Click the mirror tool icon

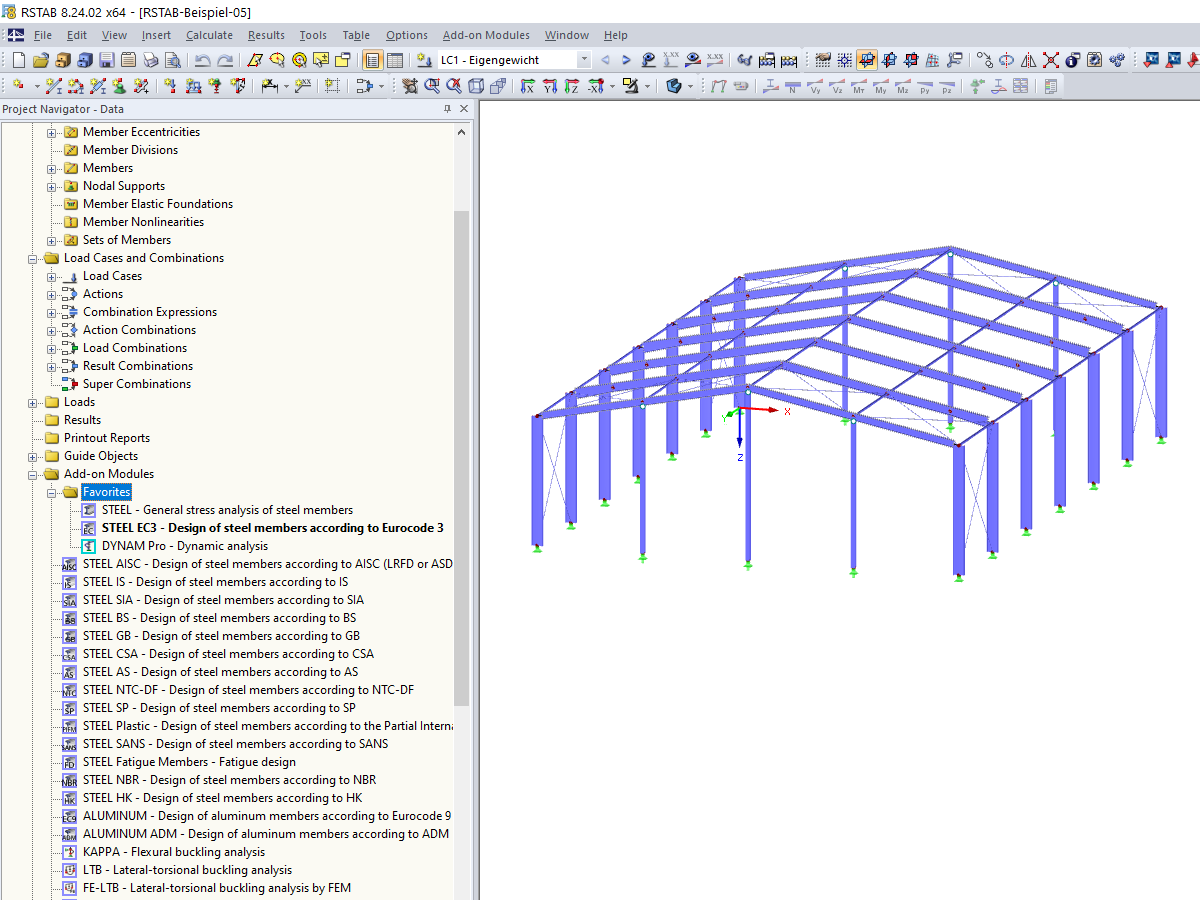[x=1029, y=60]
